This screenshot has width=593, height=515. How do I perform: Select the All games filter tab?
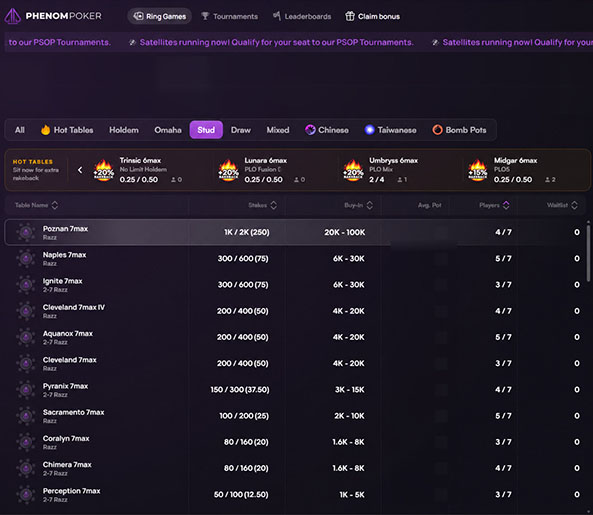[20, 130]
